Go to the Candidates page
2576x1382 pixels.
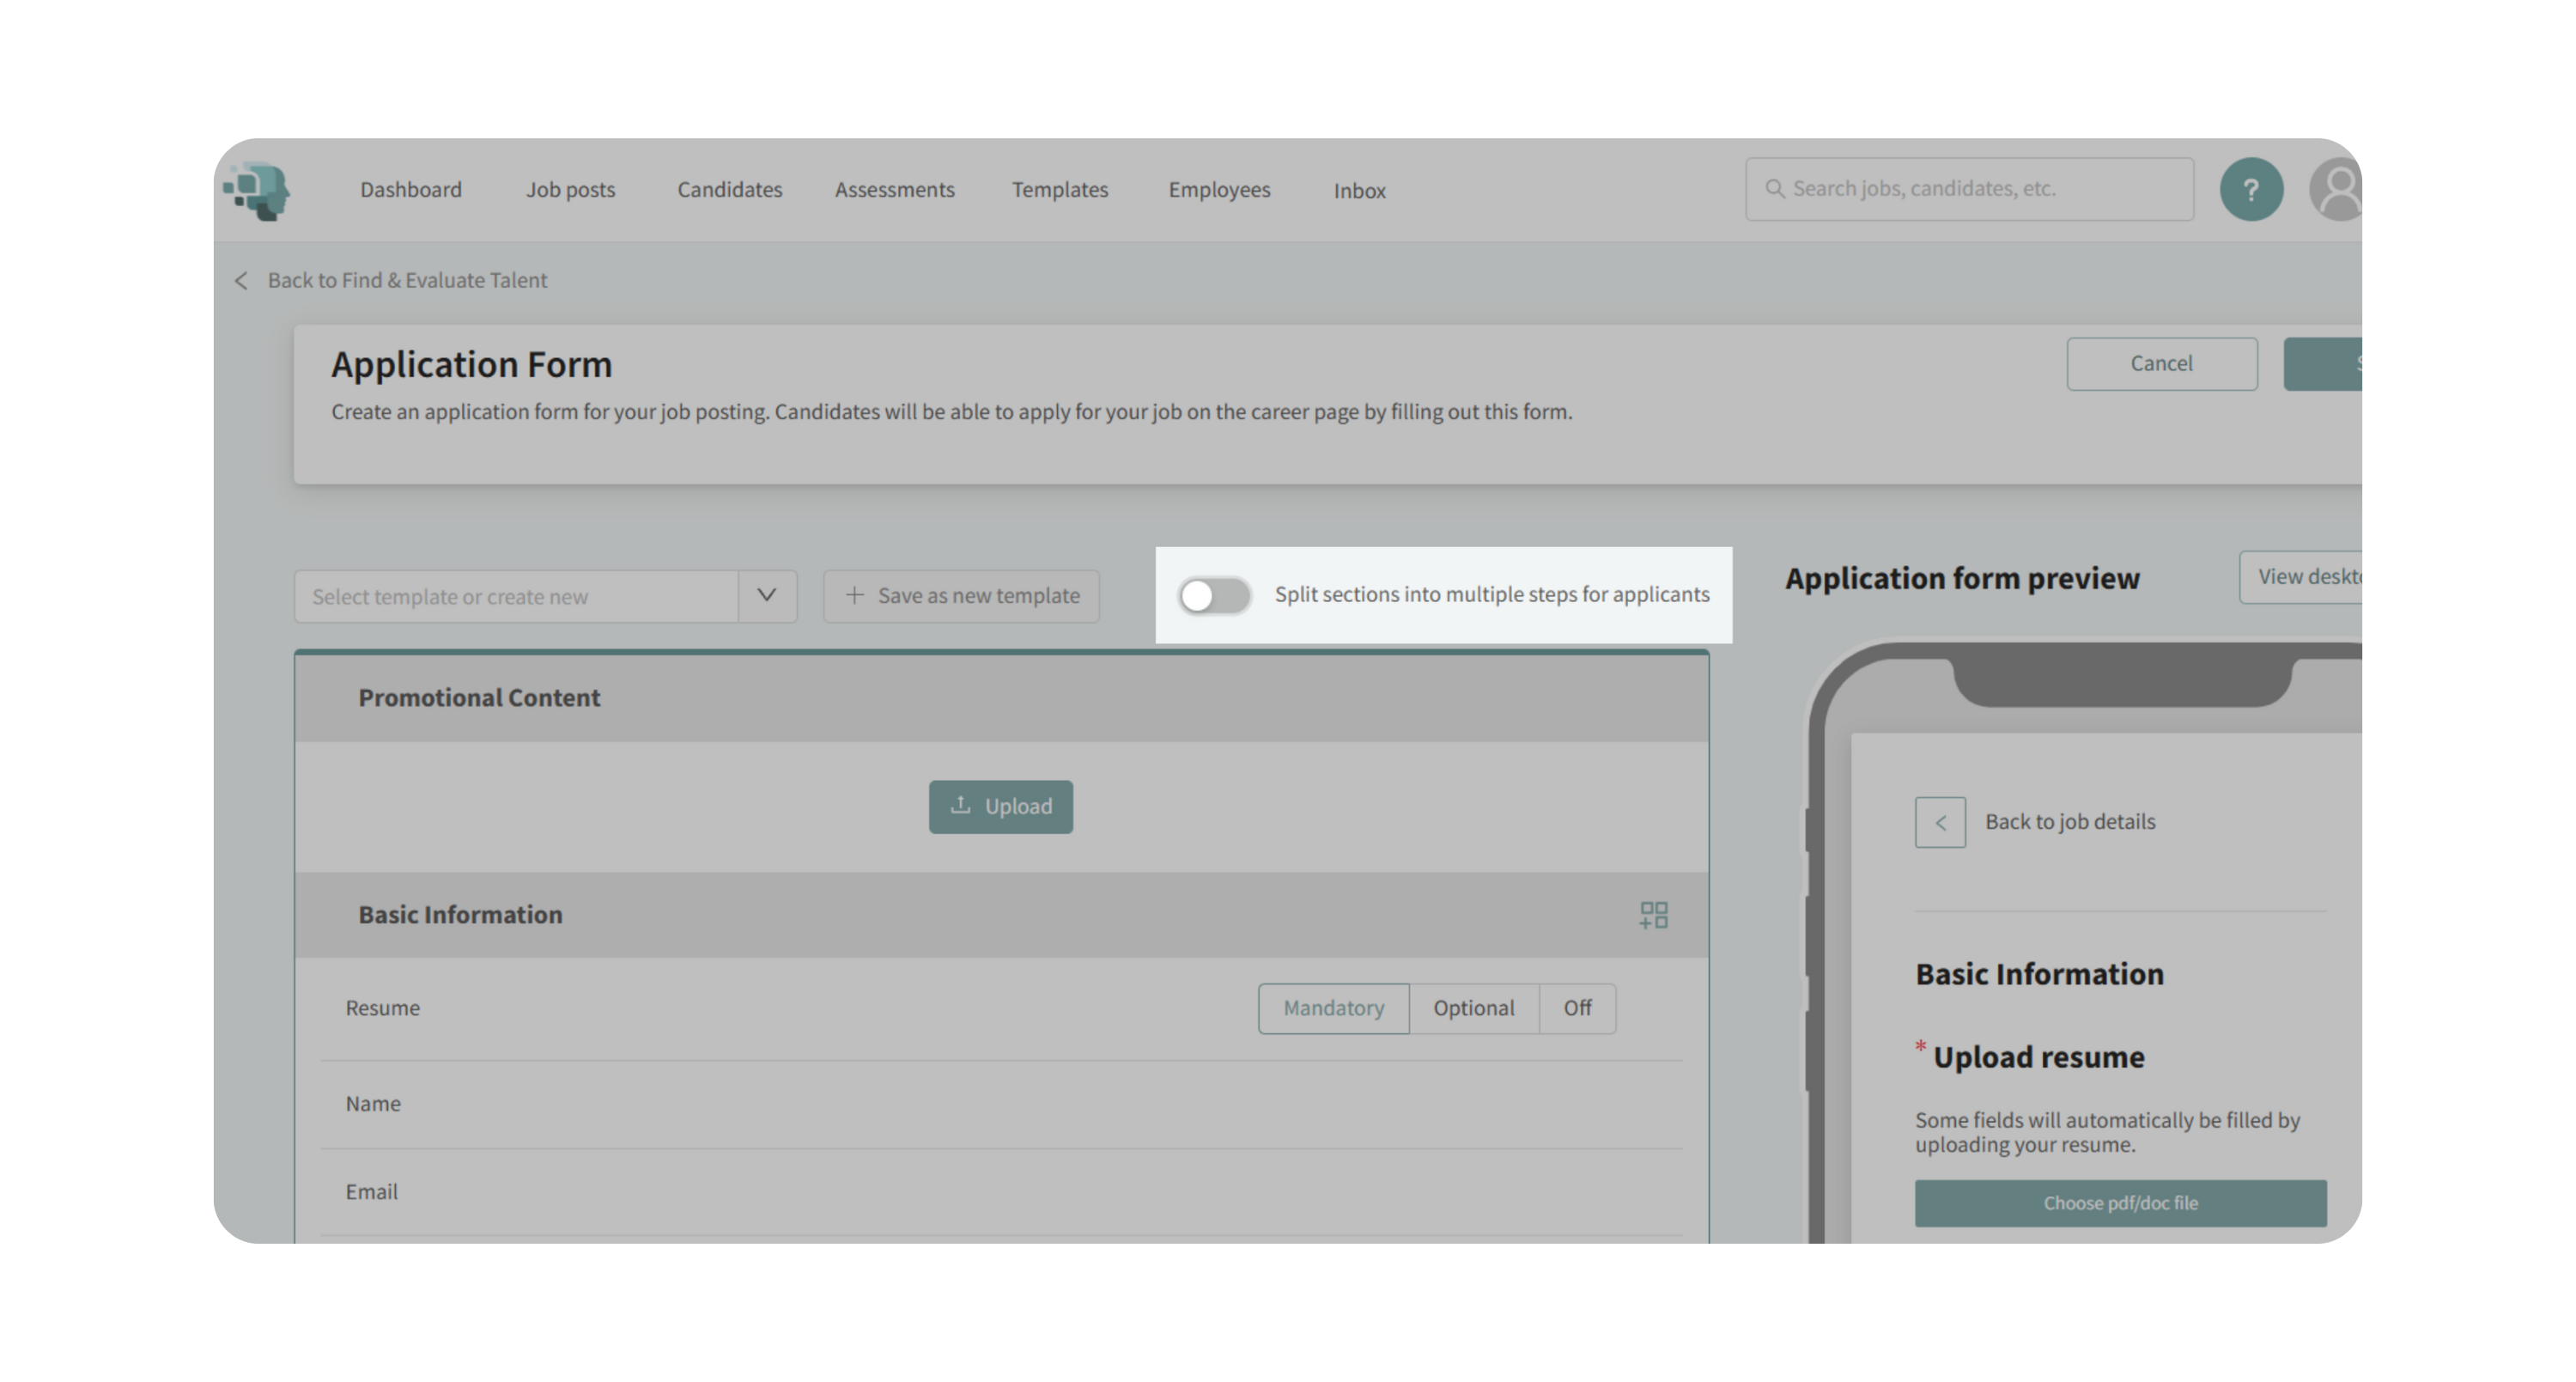point(729,190)
